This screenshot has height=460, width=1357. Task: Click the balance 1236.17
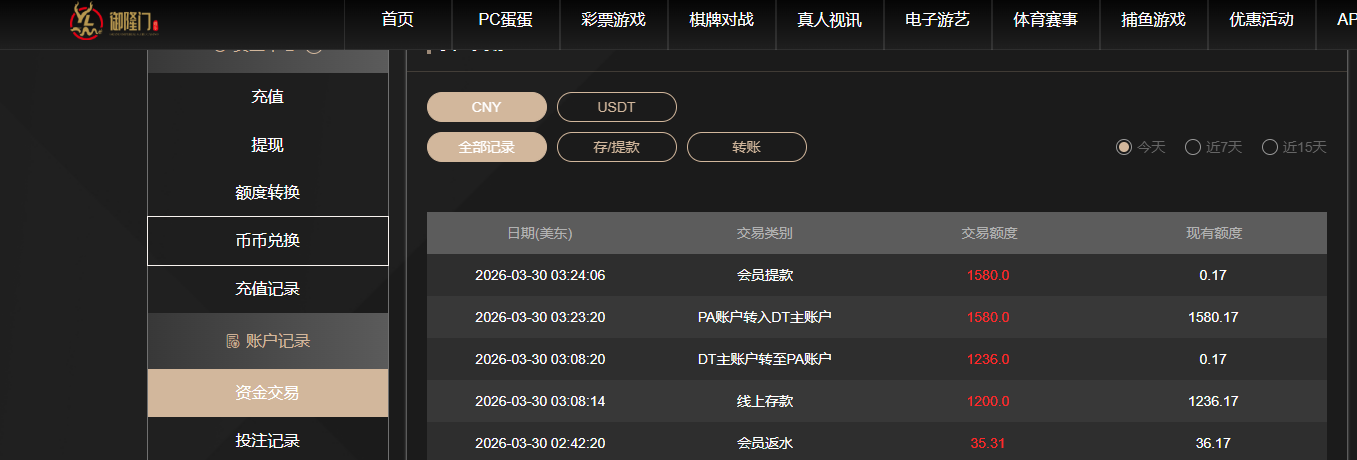tap(1214, 401)
